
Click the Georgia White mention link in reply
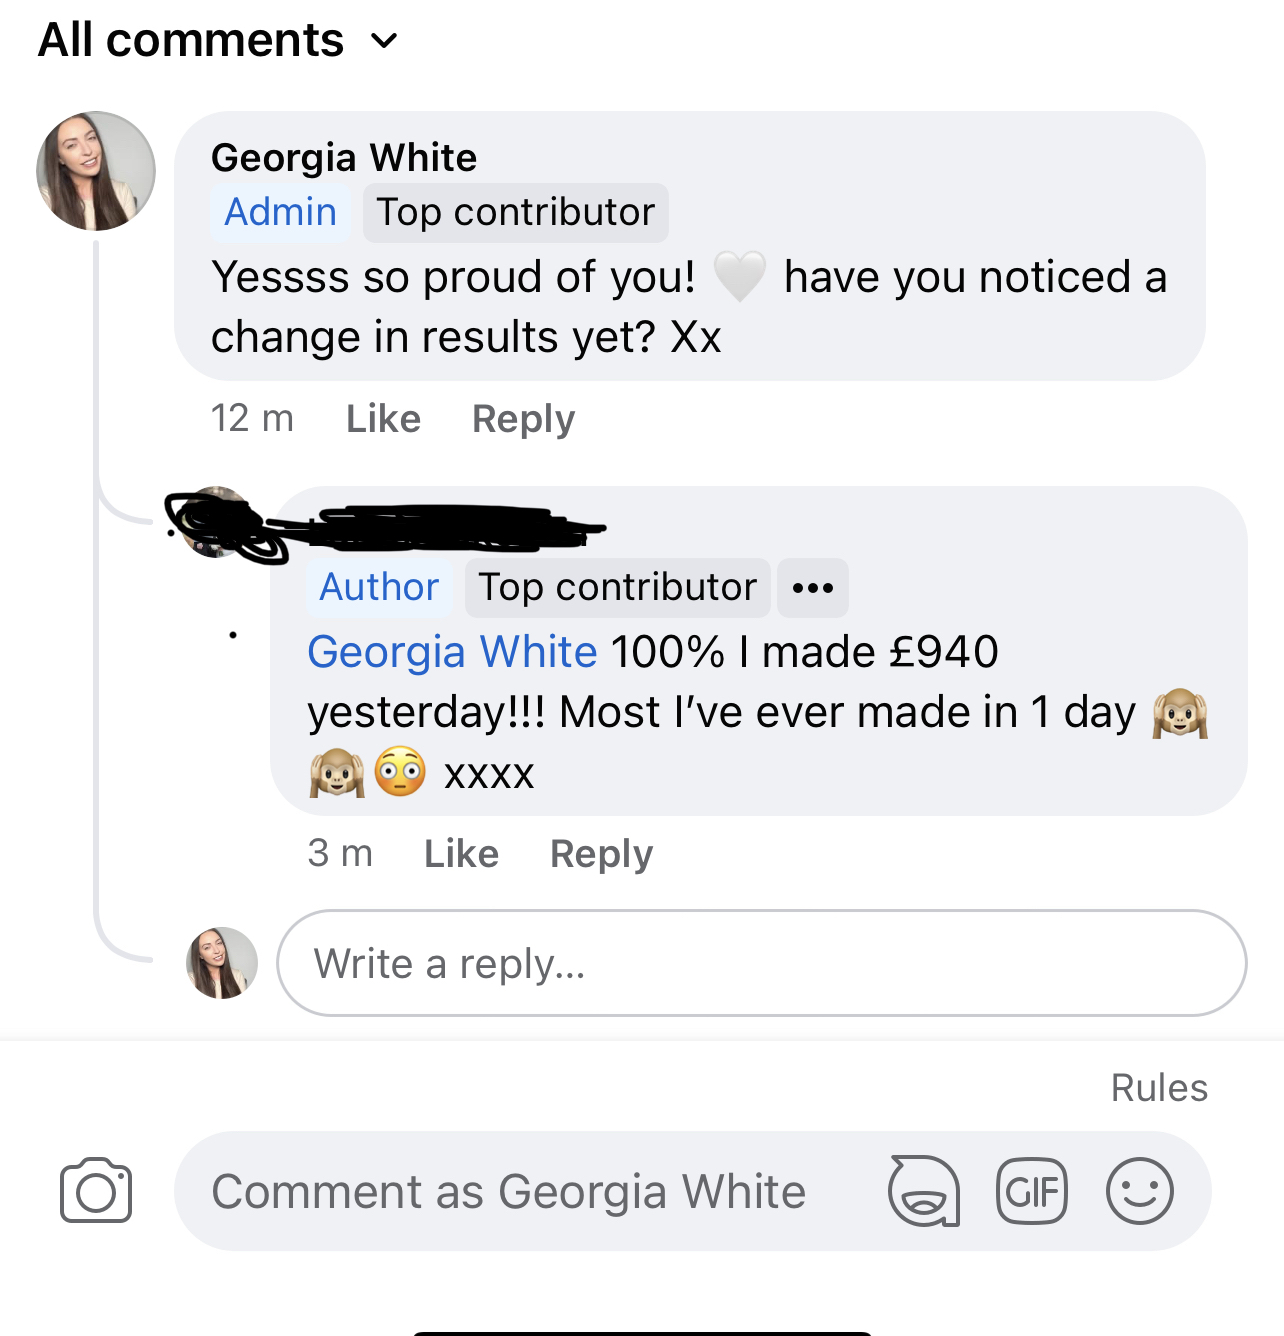(x=452, y=652)
